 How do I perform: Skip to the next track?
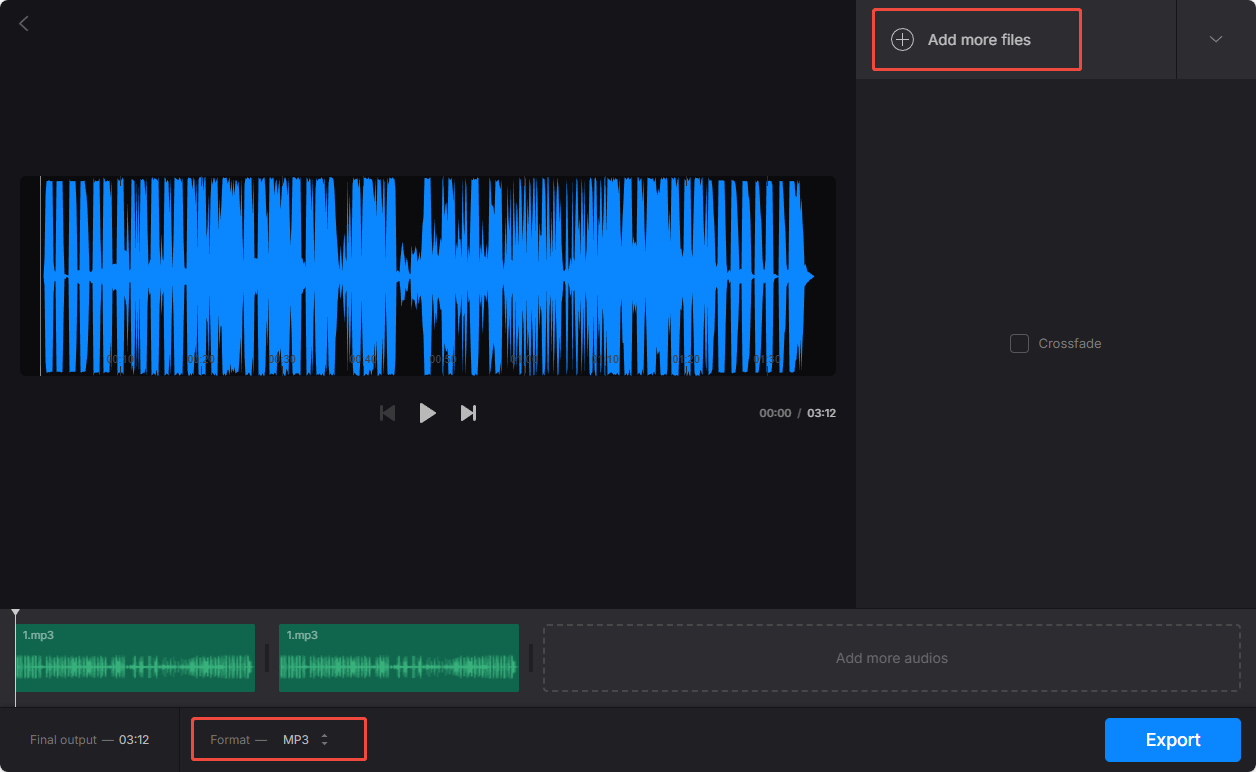[468, 412]
